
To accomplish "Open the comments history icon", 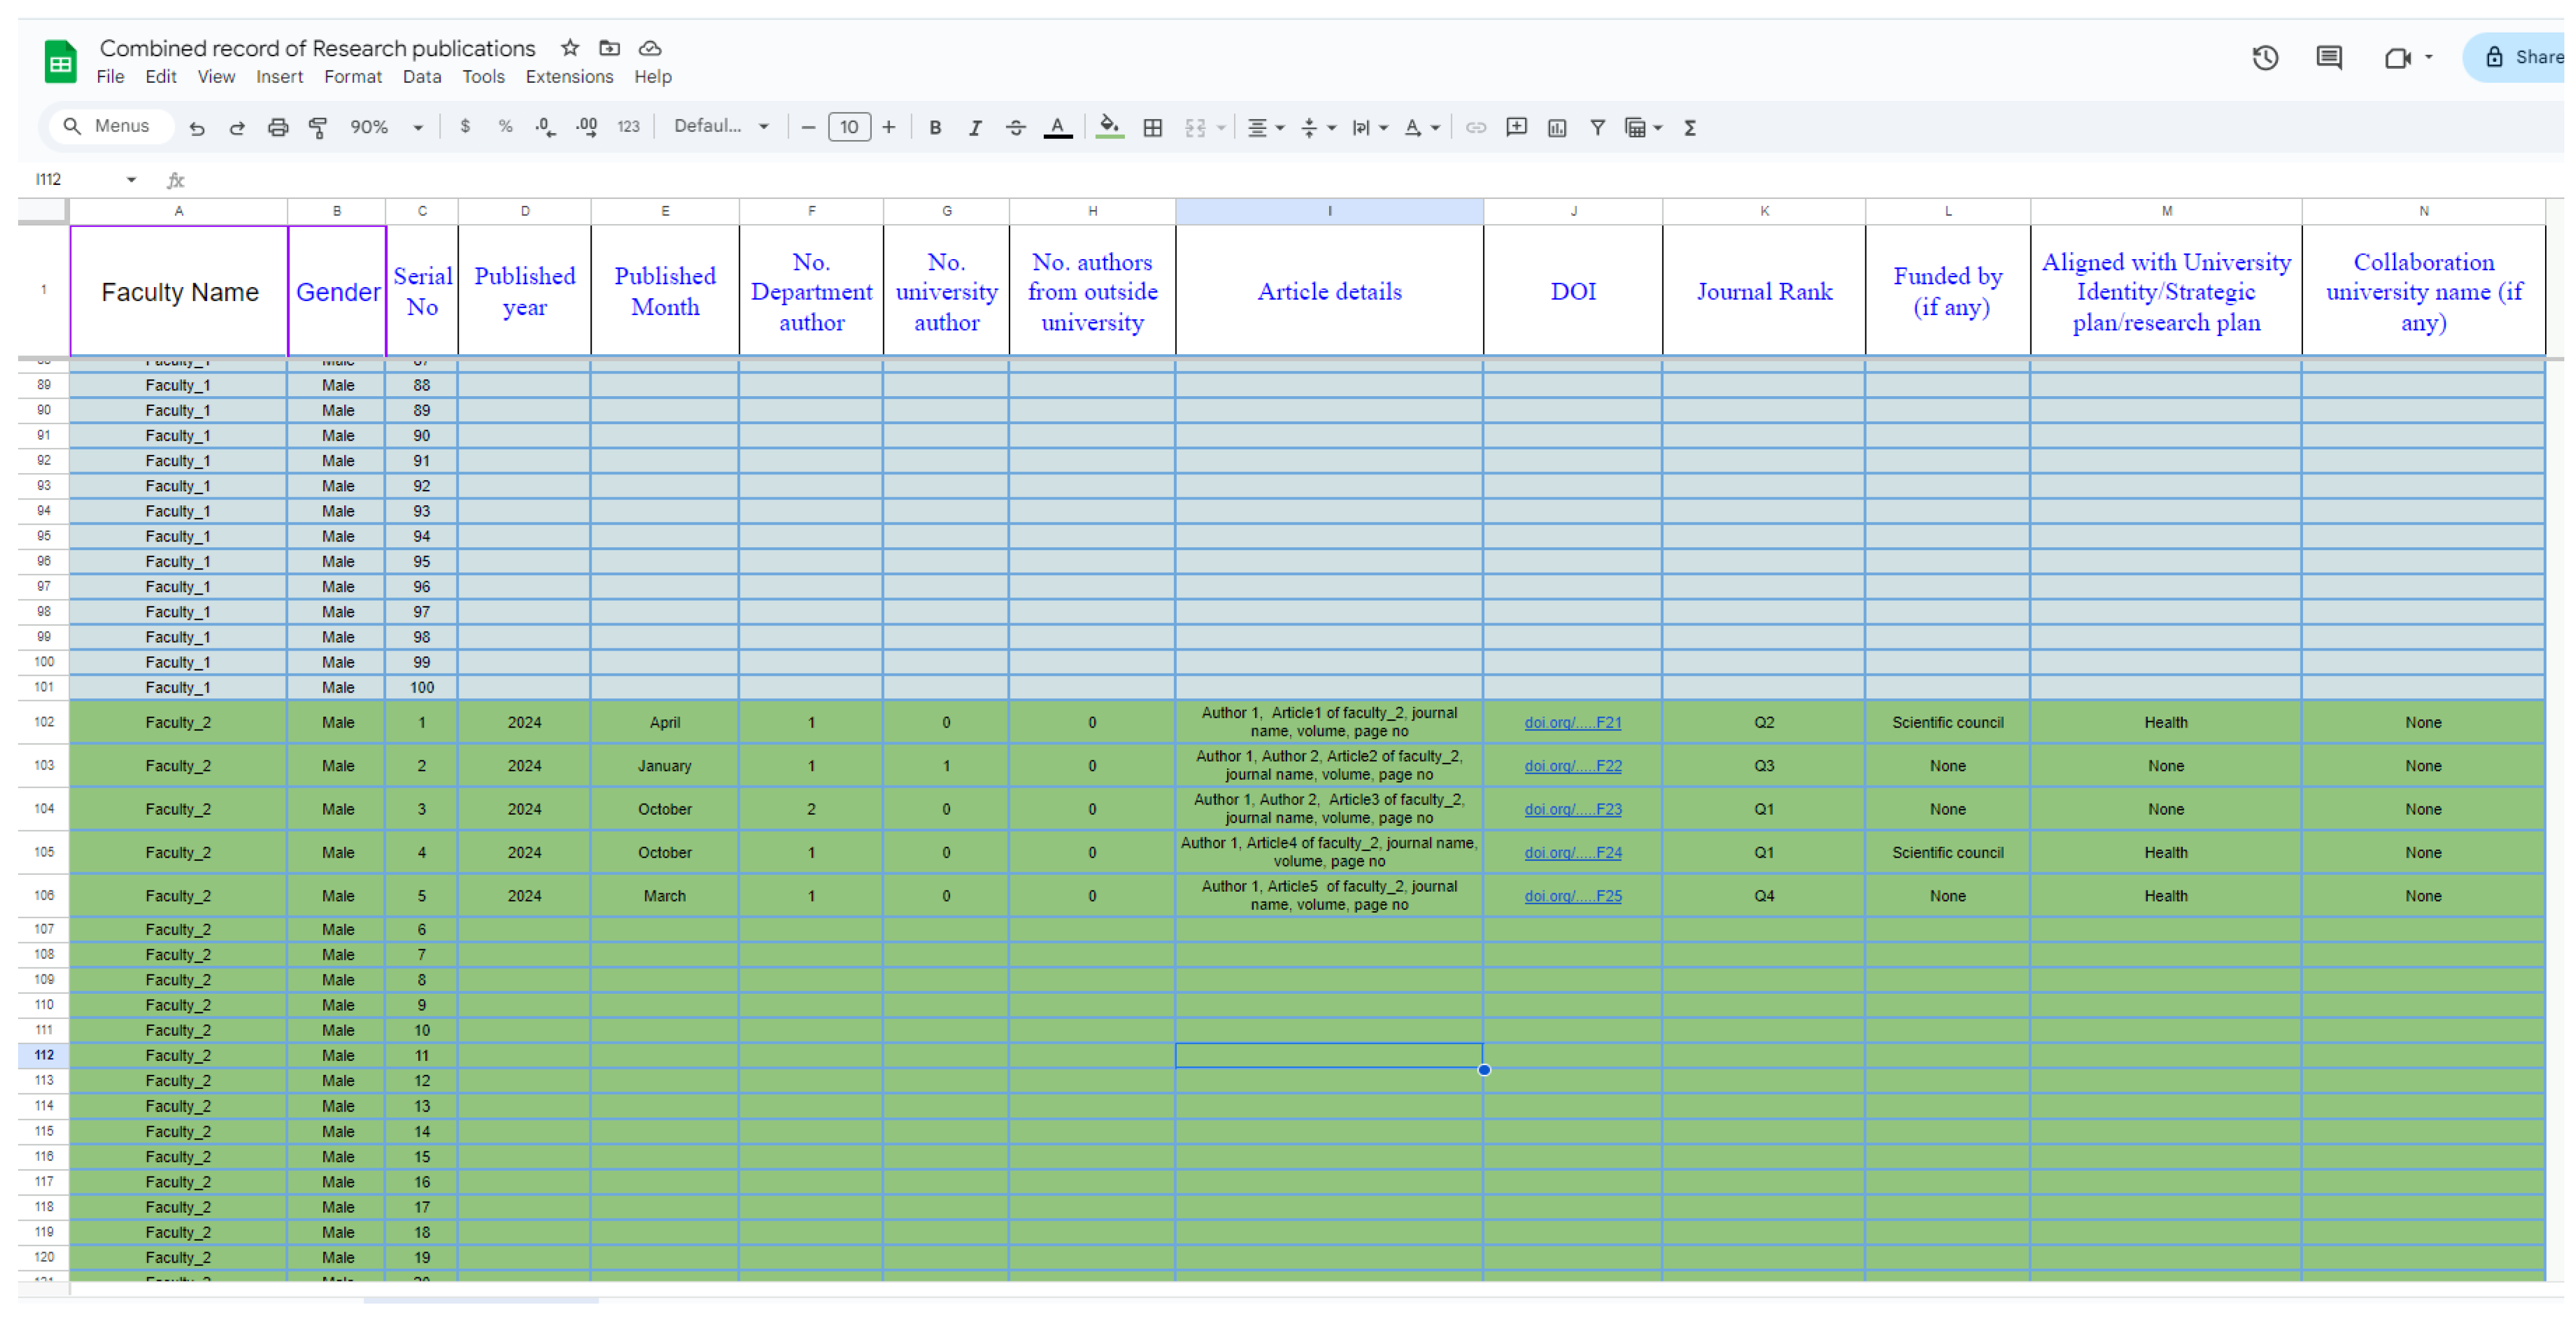I will click(x=2329, y=58).
